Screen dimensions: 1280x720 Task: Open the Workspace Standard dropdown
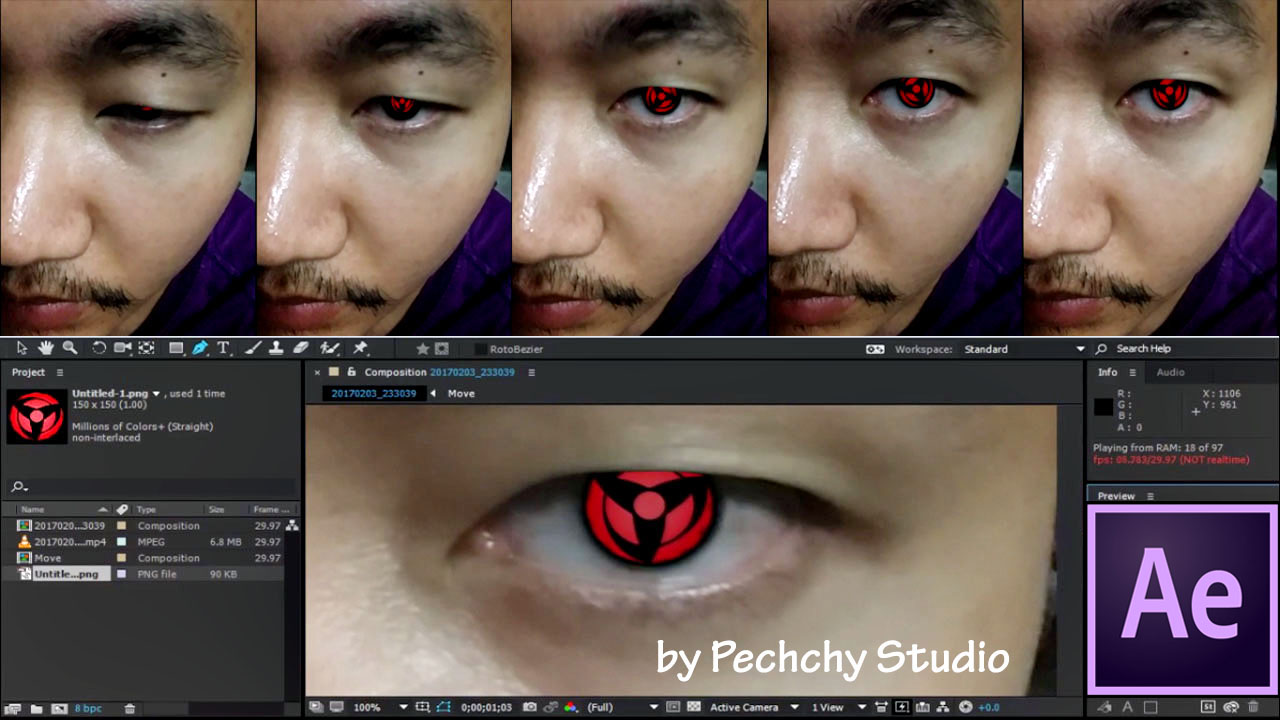click(1024, 349)
